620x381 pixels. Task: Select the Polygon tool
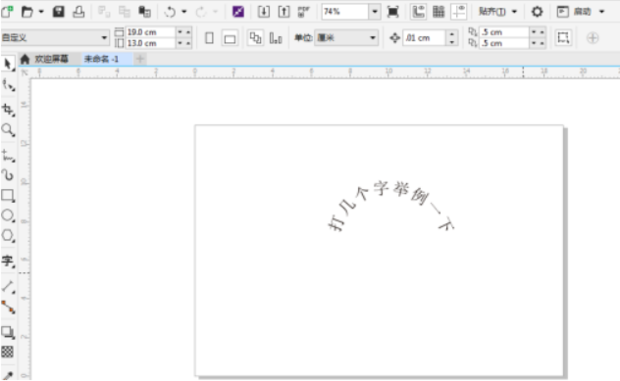[x=8, y=236]
